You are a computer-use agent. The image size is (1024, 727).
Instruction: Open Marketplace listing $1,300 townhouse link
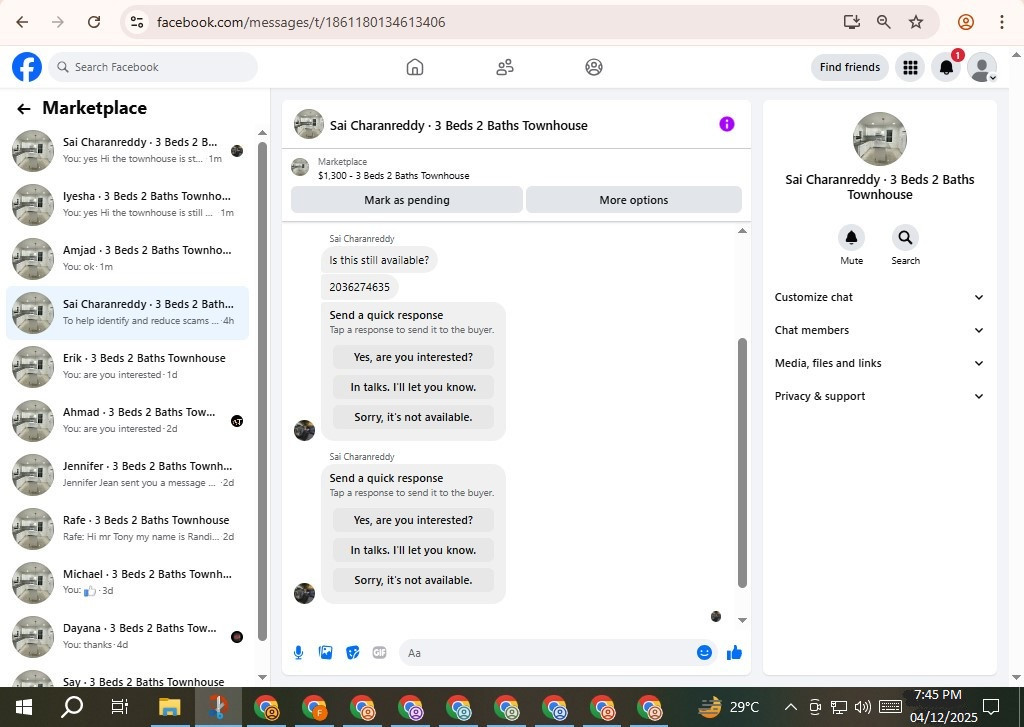tap(393, 176)
